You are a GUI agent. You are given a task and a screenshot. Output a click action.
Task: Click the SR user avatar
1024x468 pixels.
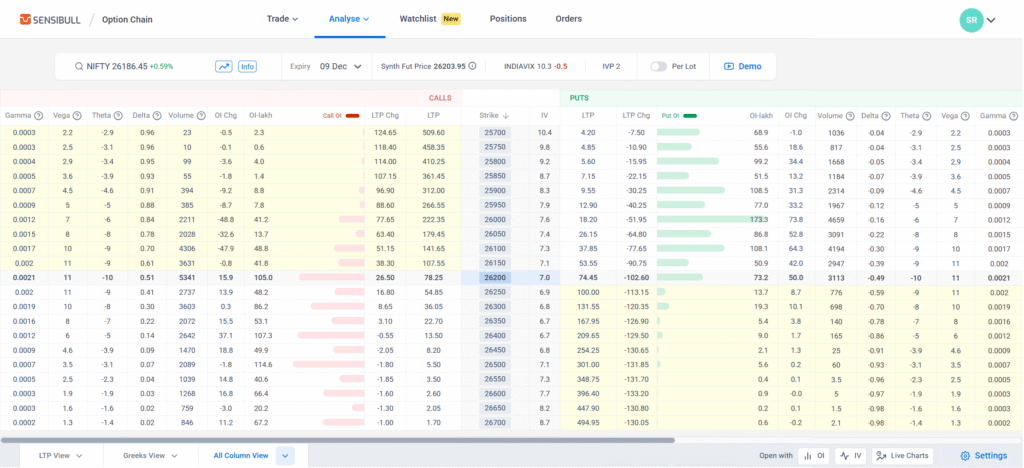coord(971,20)
